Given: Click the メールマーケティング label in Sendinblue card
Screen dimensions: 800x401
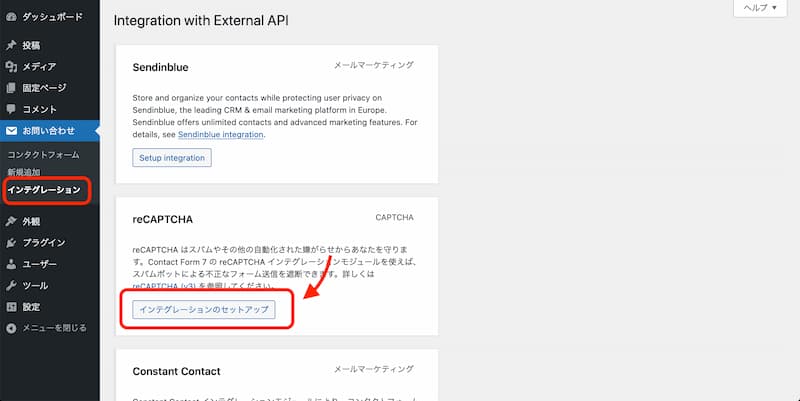Looking at the screenshot, I should point(374,65).
